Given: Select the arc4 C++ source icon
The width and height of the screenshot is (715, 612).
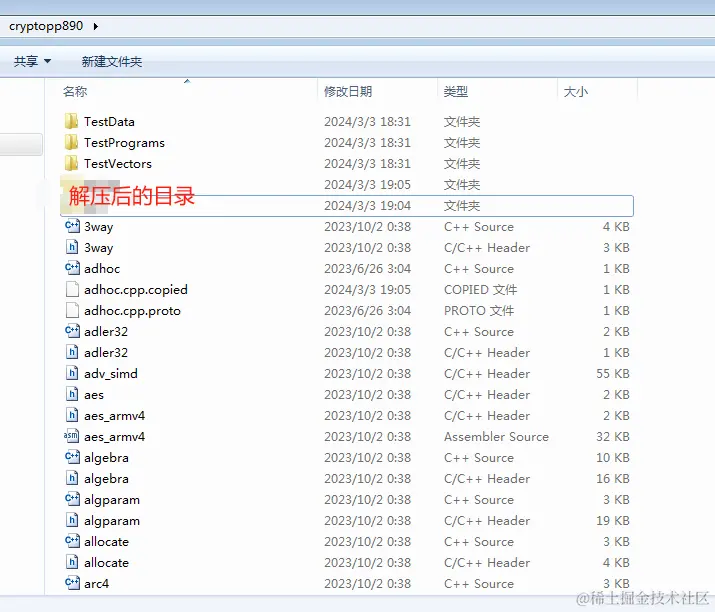Looking at the screenshot, I should pos(72,583).
